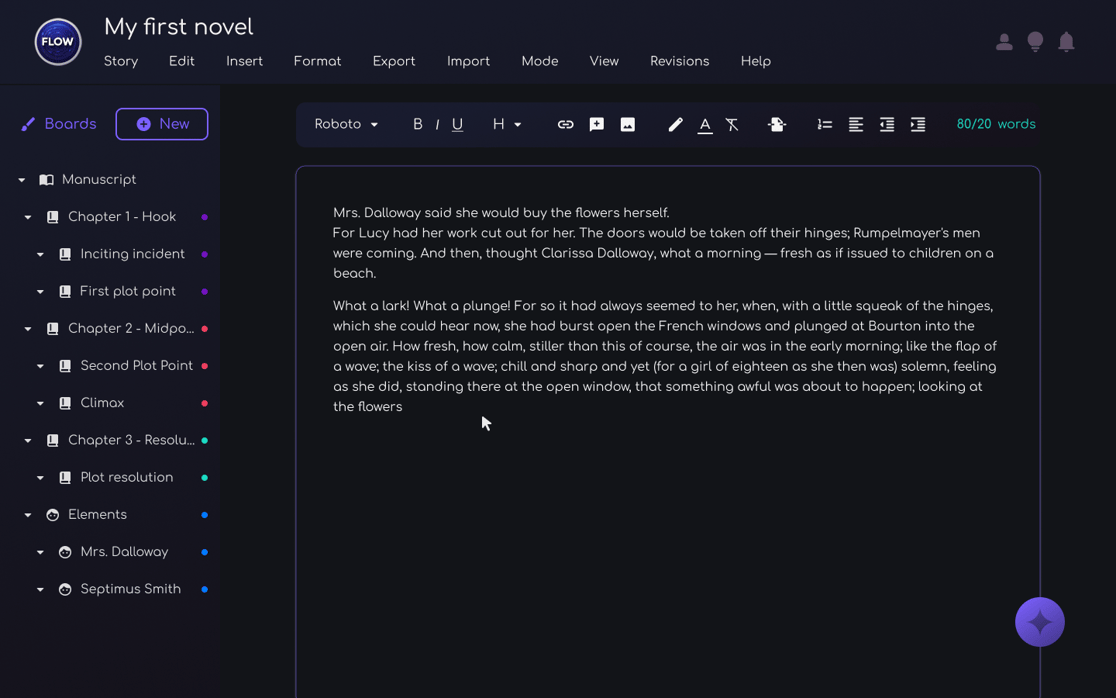Click the insert link icon

565,125
